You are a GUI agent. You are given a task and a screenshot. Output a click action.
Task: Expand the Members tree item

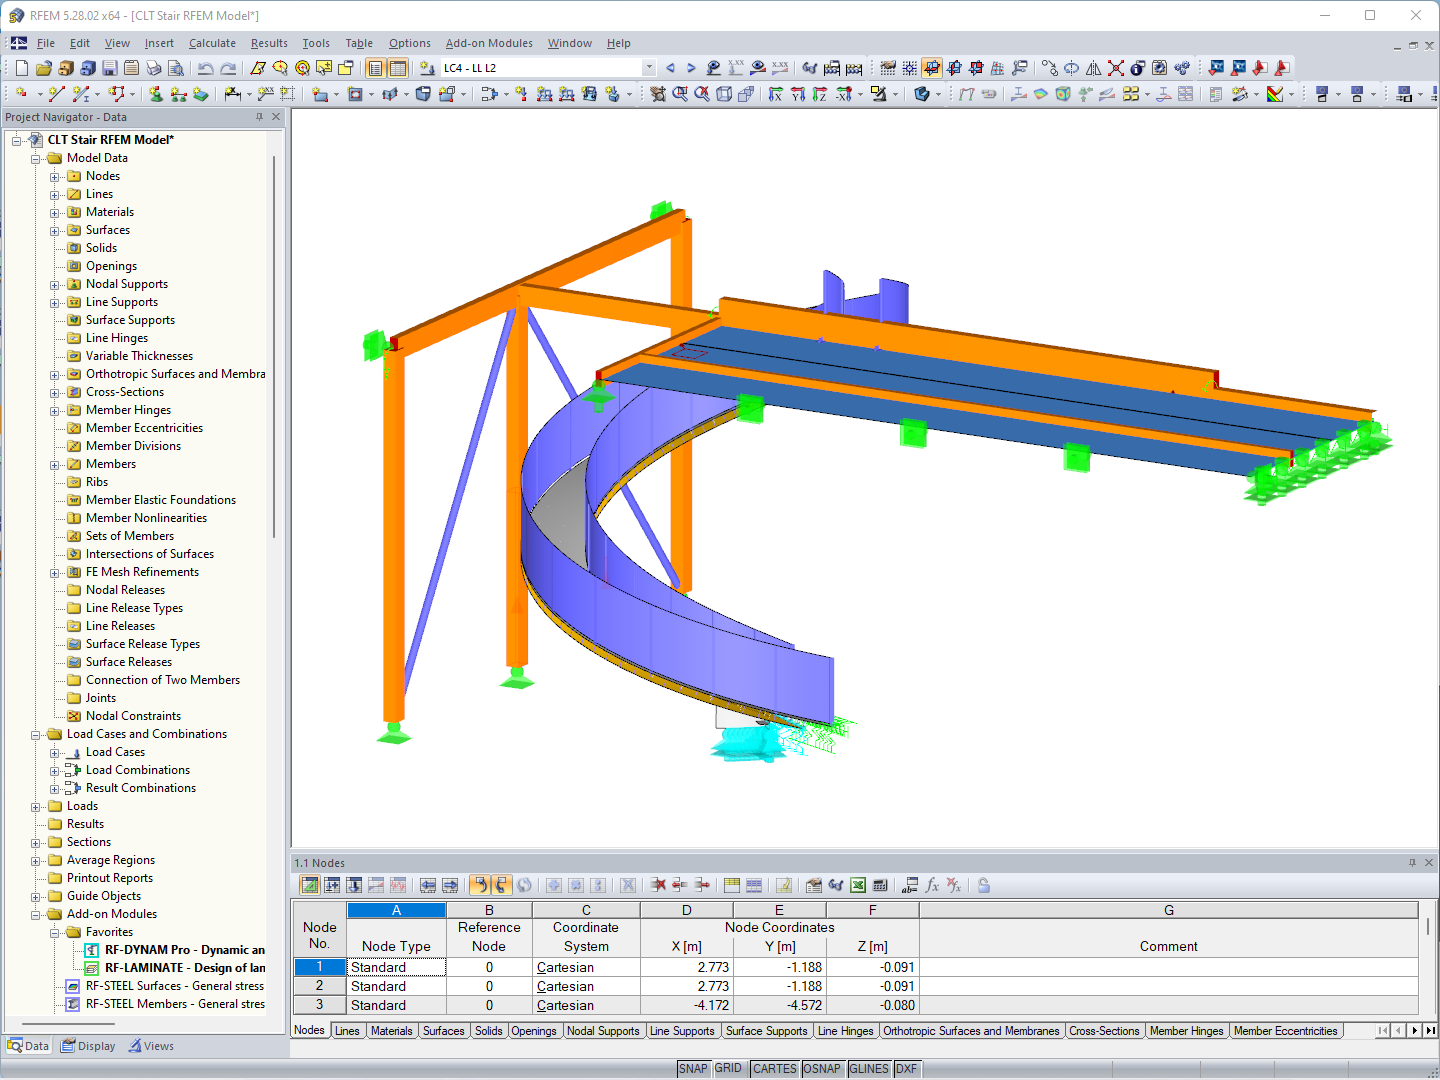(x=55, y=465)
